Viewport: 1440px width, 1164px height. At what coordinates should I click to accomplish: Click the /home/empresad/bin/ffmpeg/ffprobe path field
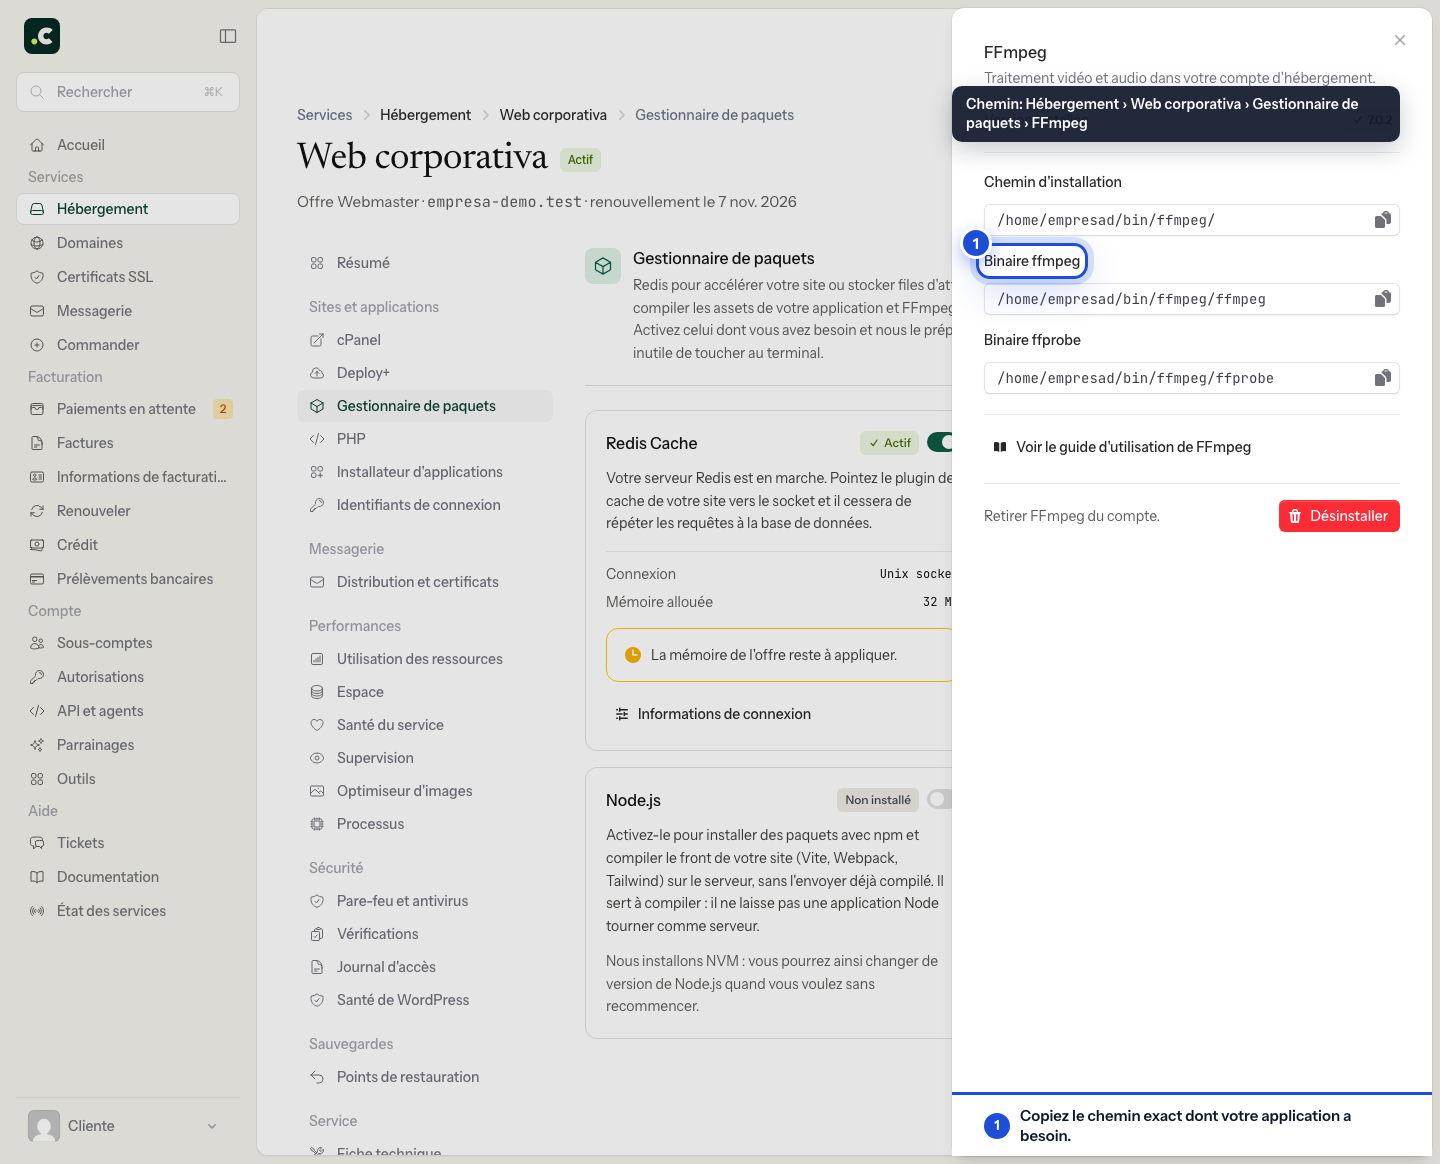click(x=1192, y=378)
